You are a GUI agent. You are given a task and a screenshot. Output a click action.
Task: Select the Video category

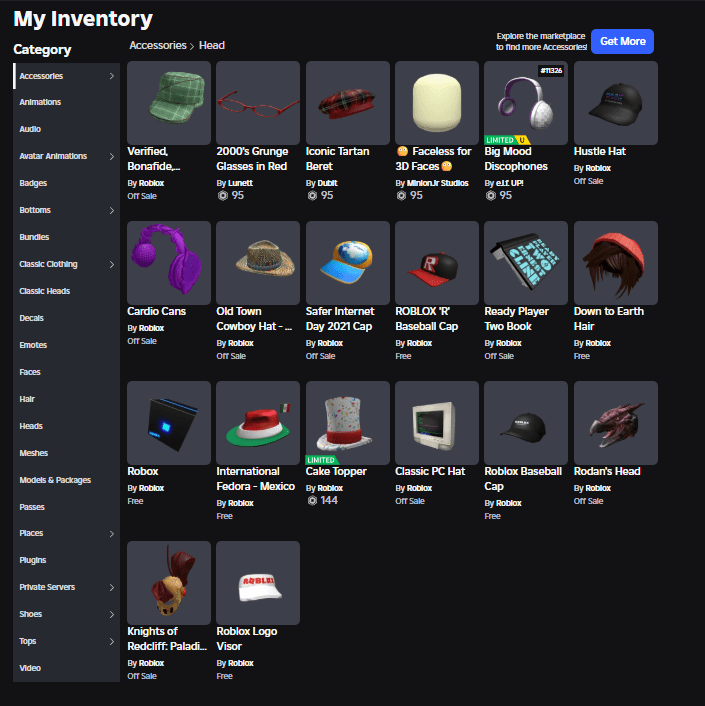(67, 668)
